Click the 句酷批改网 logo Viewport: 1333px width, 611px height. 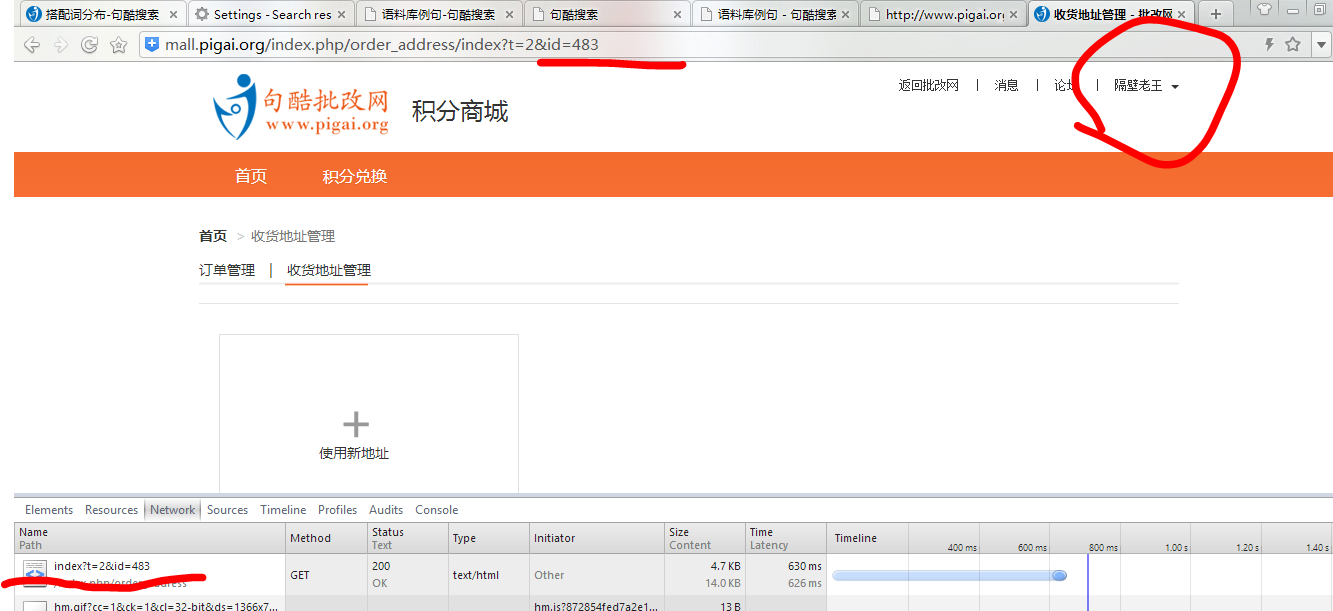click(300, 107)
